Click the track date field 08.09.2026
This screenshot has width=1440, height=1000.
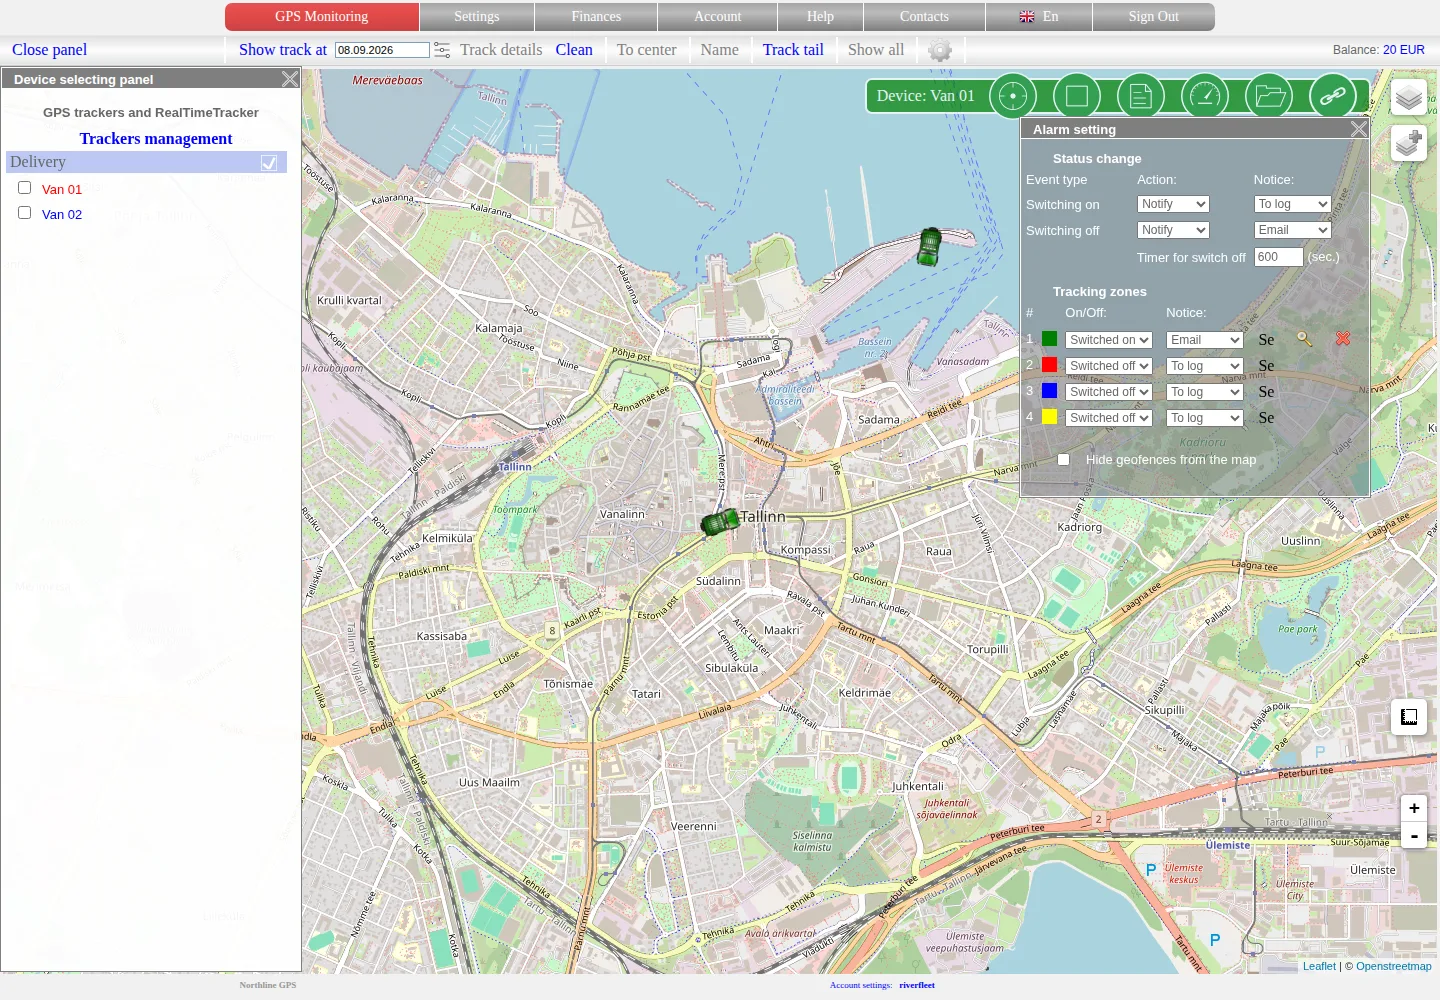(382, 50)
